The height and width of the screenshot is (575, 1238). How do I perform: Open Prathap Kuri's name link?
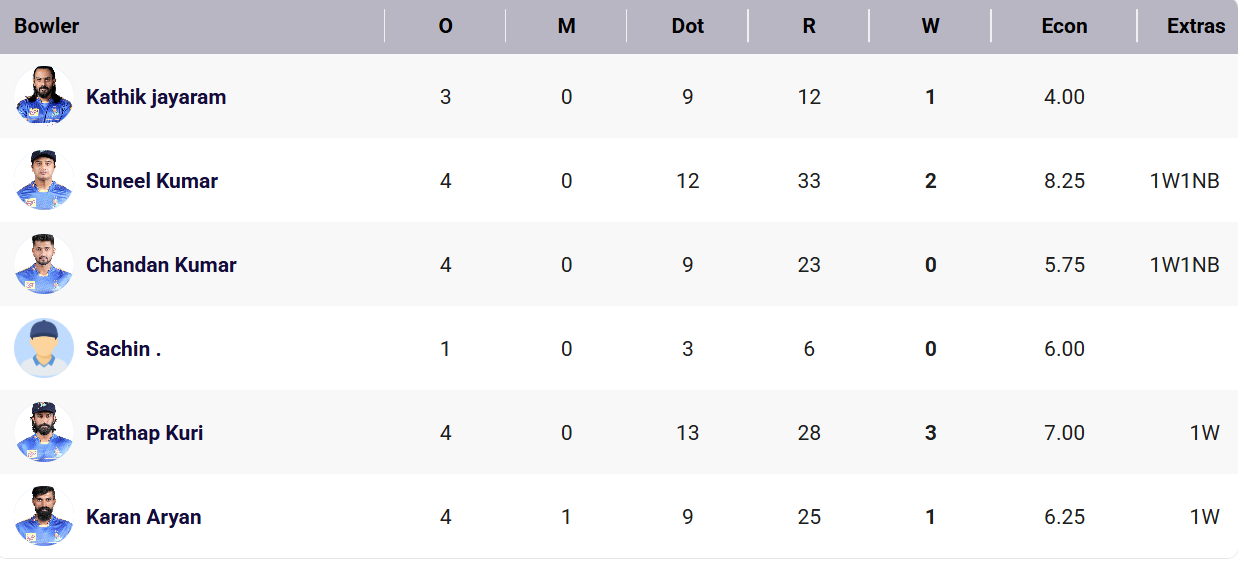tap(144, 433)
